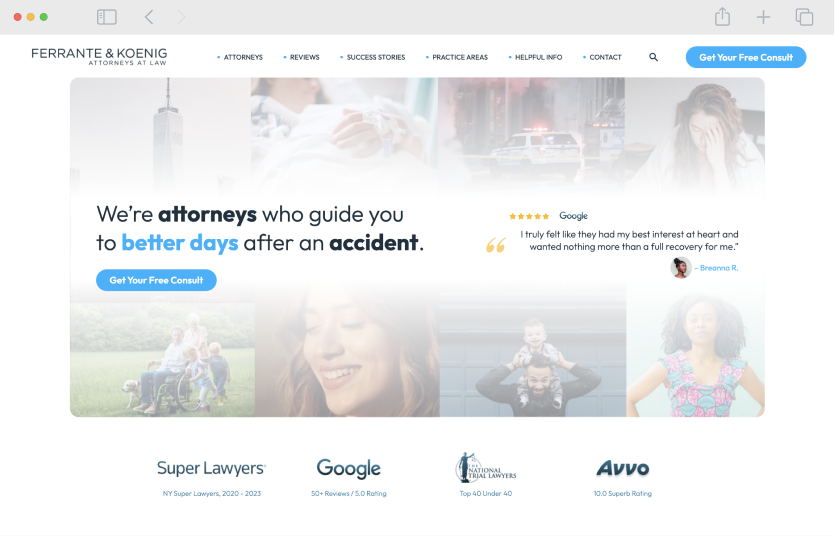Viewport: 835px width, 536px height.
Task: Click header Get Your Free Consult button
Action: click(746, 57)
